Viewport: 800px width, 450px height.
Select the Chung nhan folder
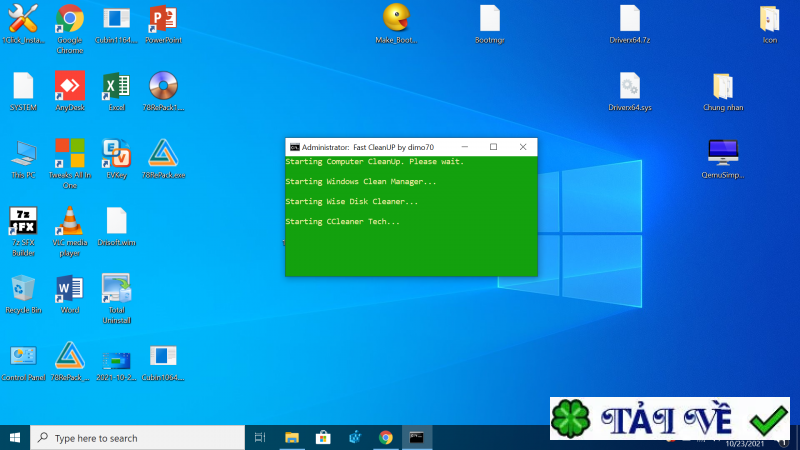723,86
